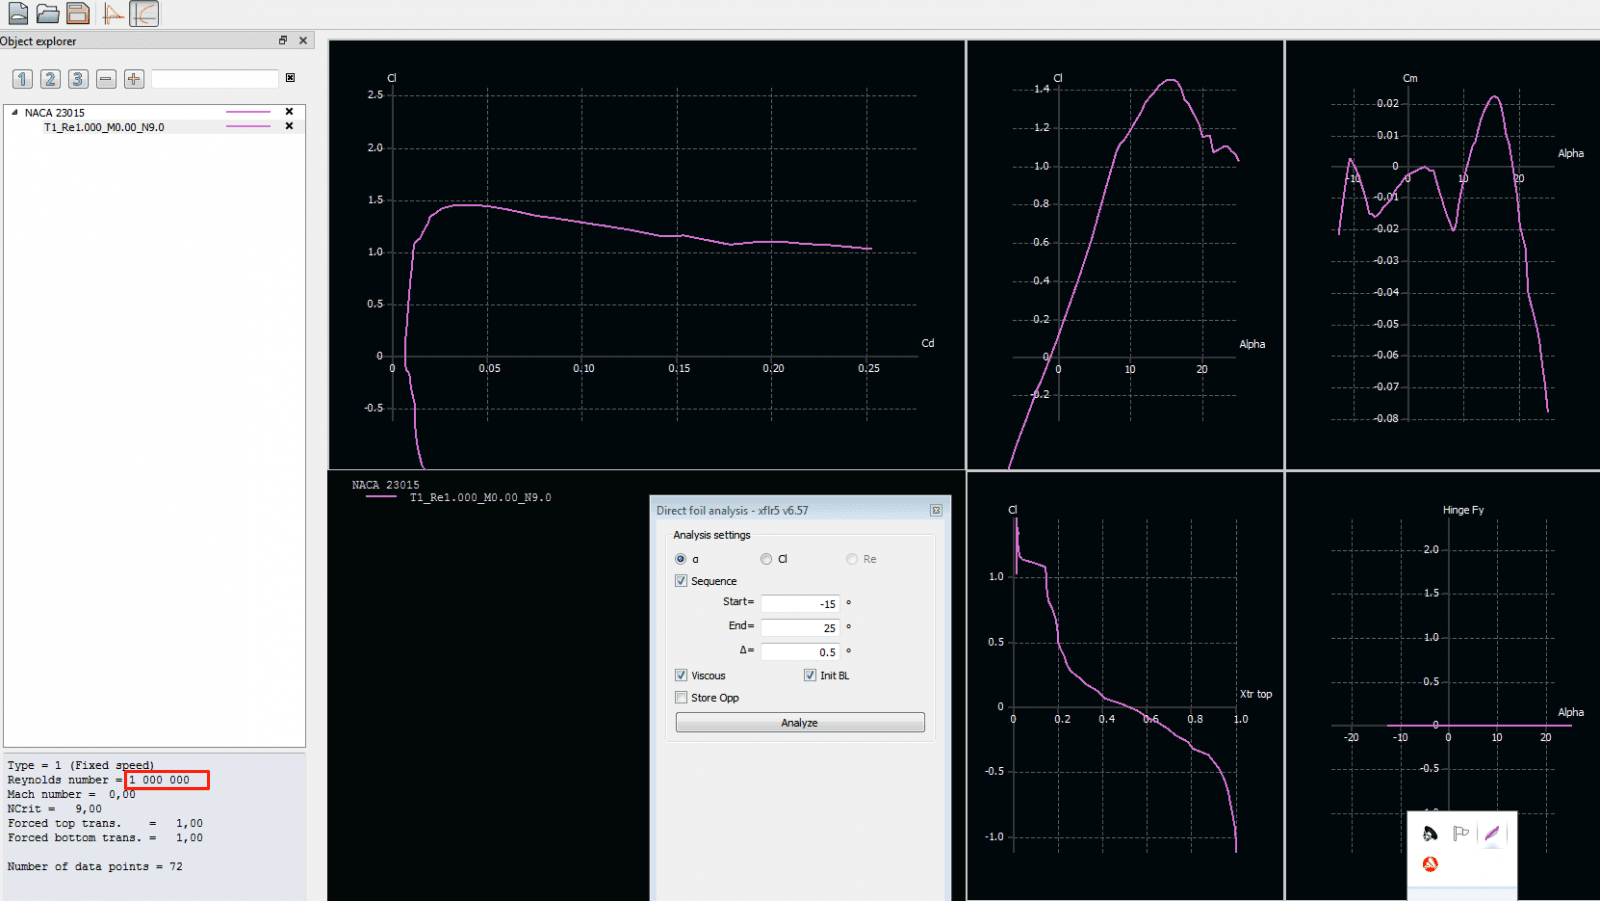Click the New foil project icon

(x=18, y=13)
